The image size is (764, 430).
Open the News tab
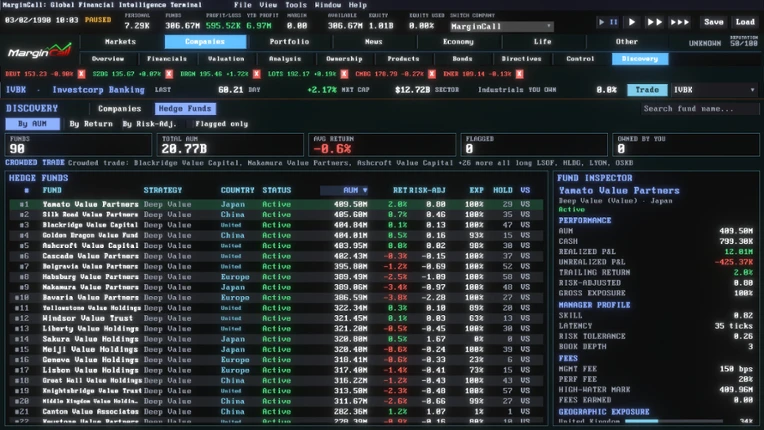click(374, 42)
